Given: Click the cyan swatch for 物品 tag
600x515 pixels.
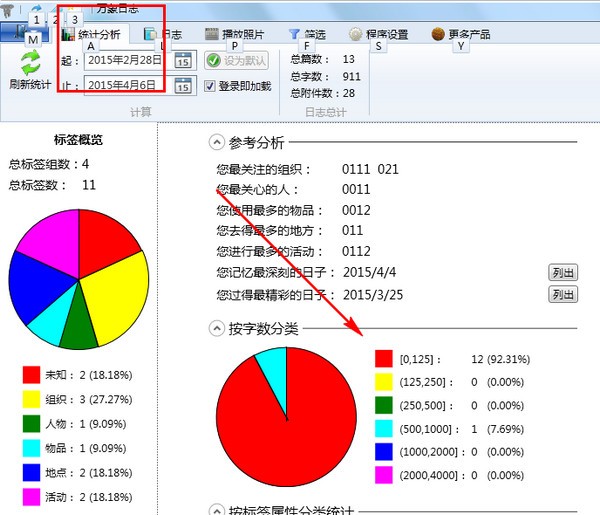Looking at the screenshot, I should [x=31, y=448].
